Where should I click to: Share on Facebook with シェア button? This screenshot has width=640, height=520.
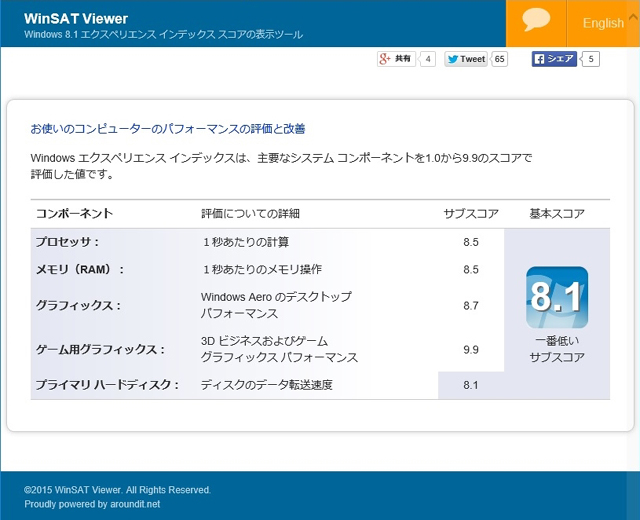[554, 59]
